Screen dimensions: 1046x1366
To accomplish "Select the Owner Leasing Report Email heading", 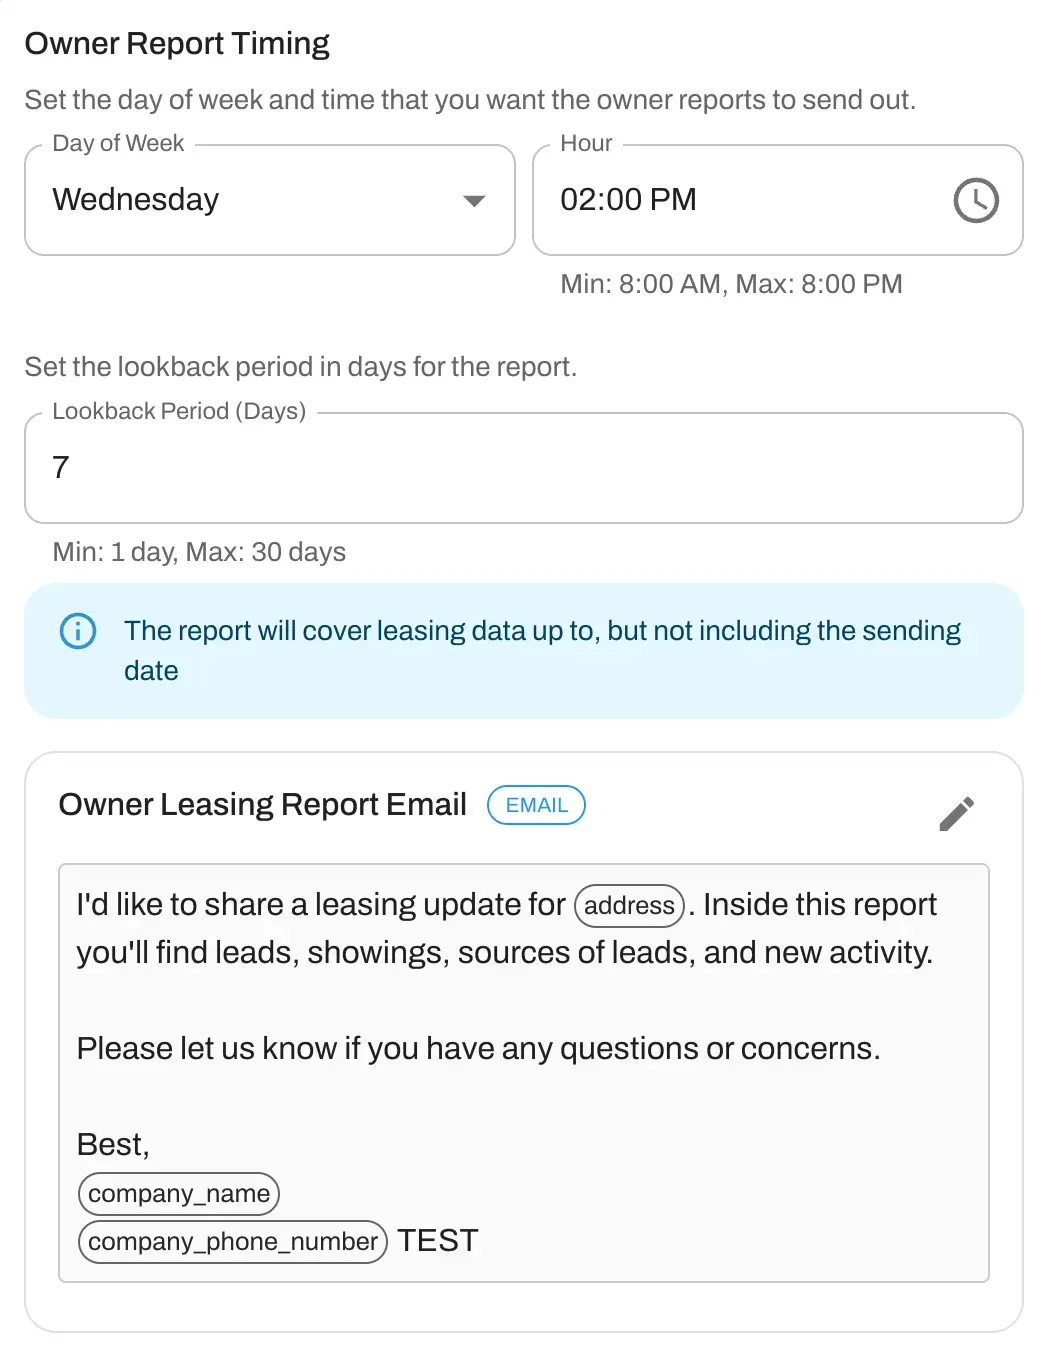I will (262, 804).
